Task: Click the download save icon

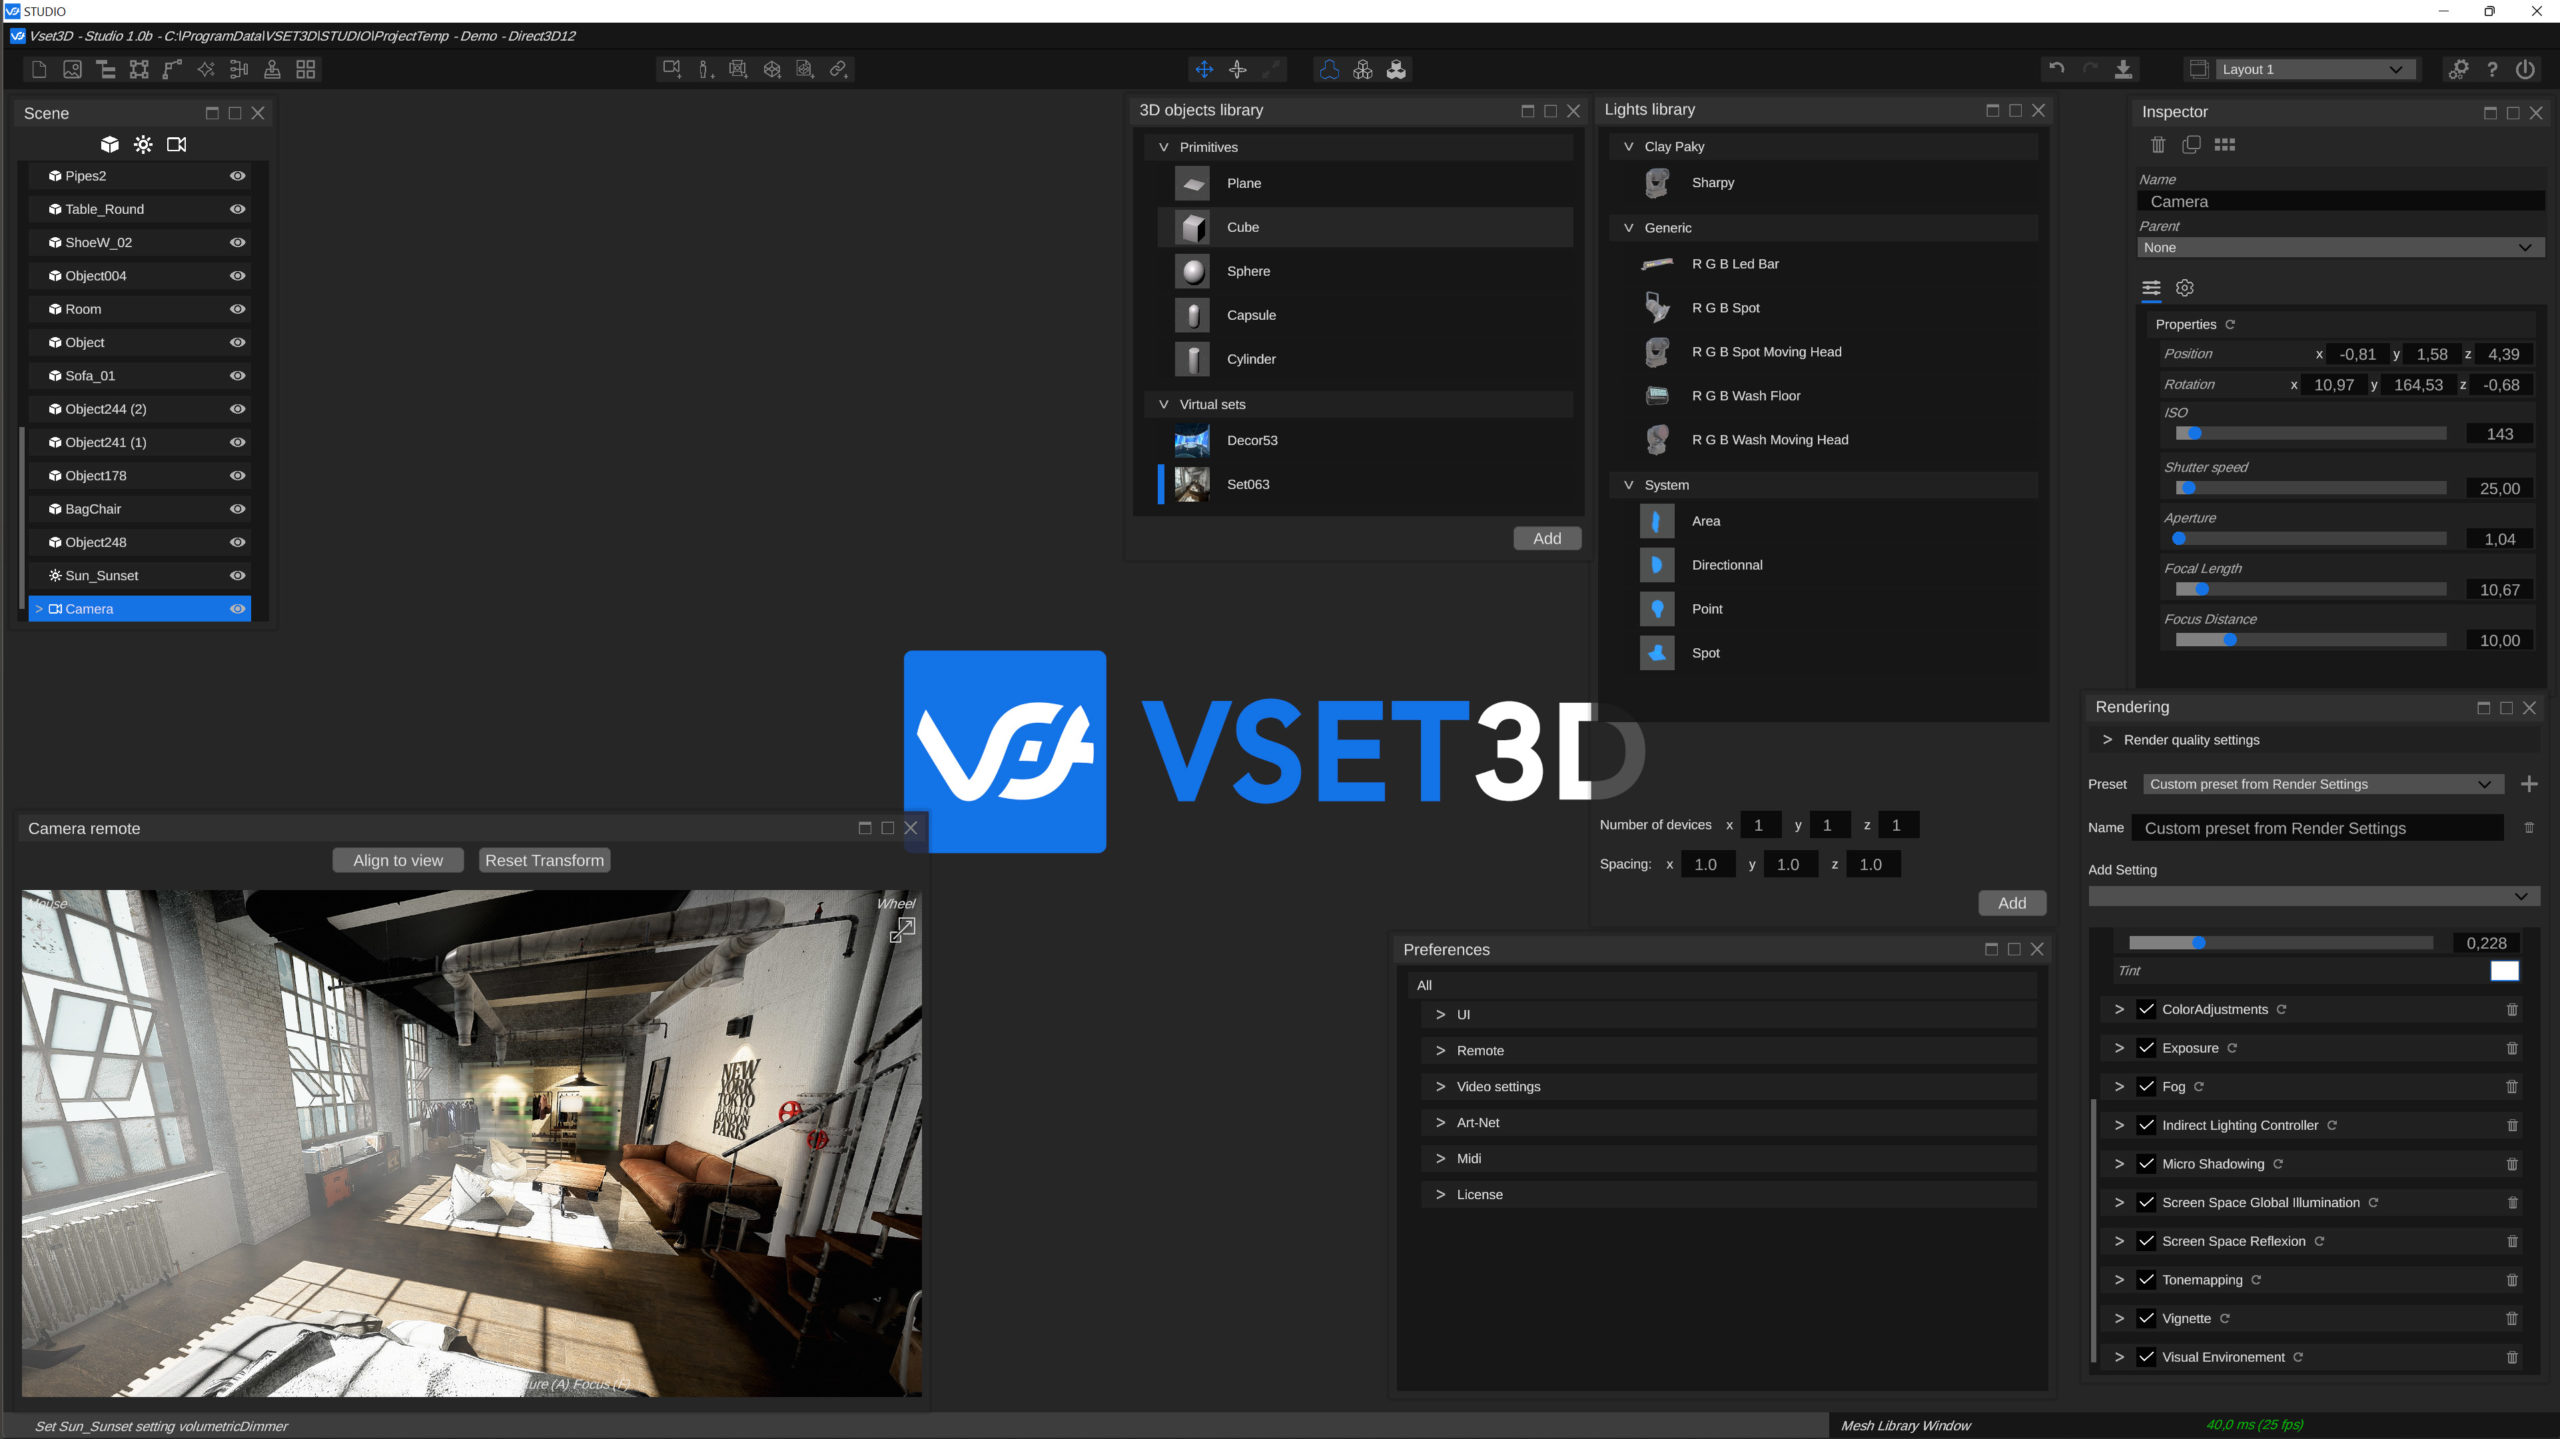Action: point(2123,69)
